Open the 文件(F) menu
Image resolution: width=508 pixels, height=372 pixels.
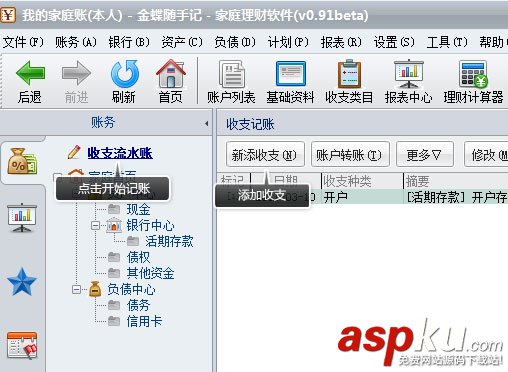coord(23,42)
